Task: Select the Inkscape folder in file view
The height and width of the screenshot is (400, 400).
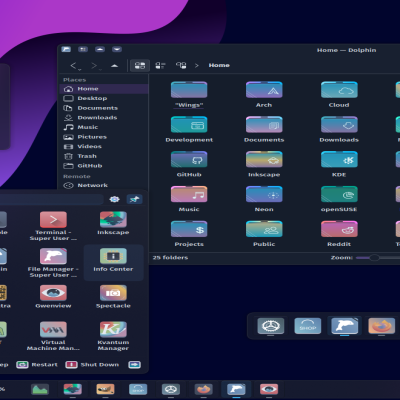Action: point(264,159)
